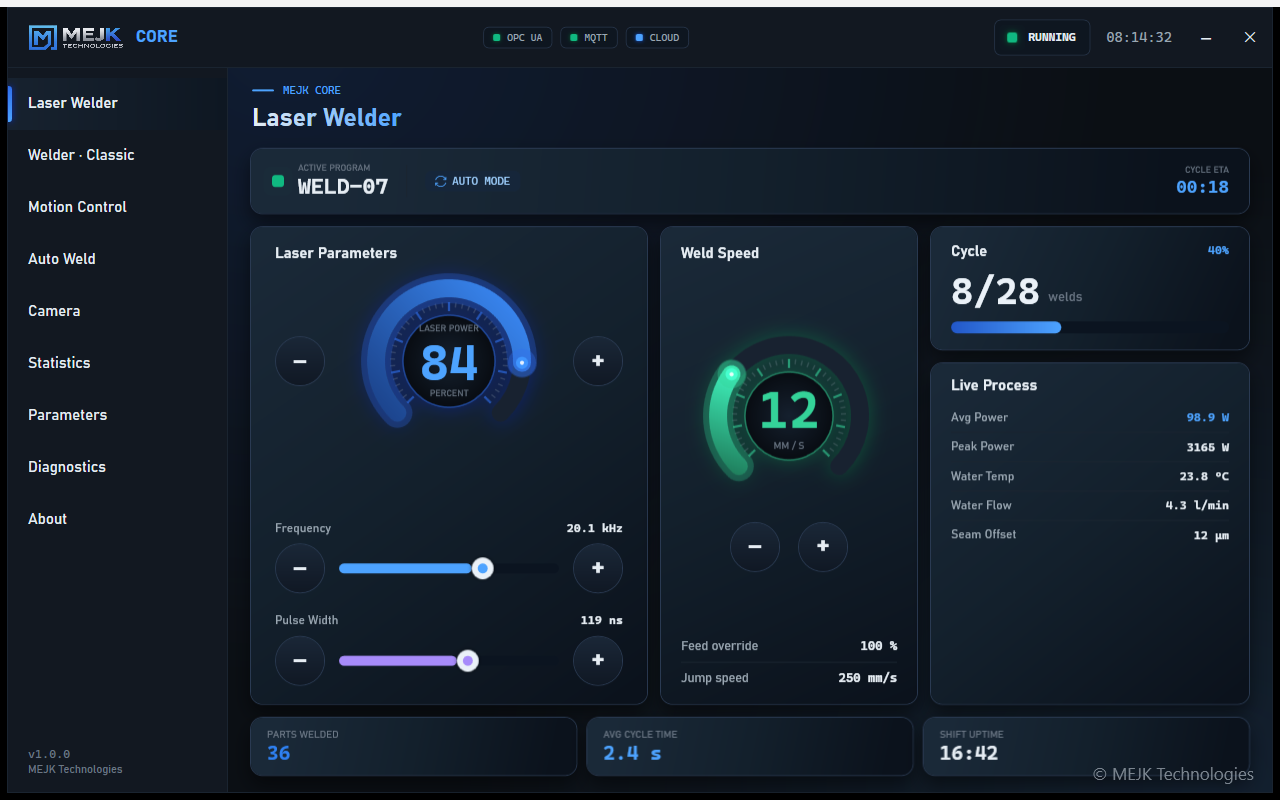Decrease weld speed with minus button

755,547
